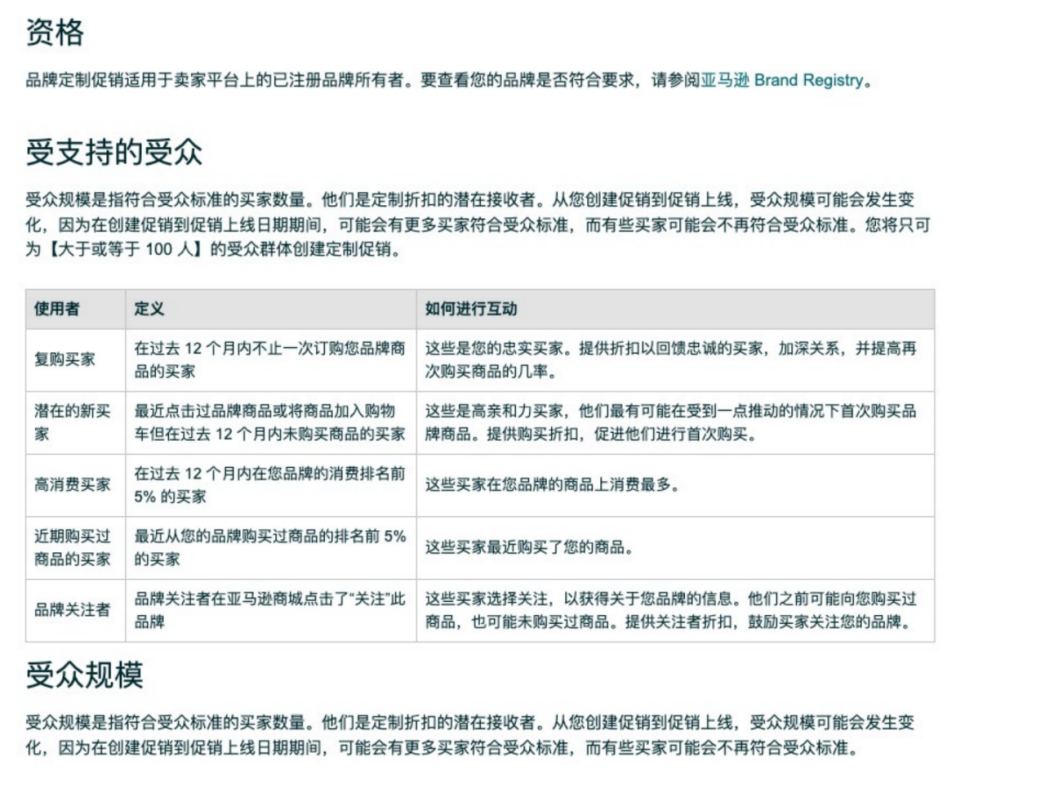
Task: Select the 定义 column header
Action: (x=150, y=309)
